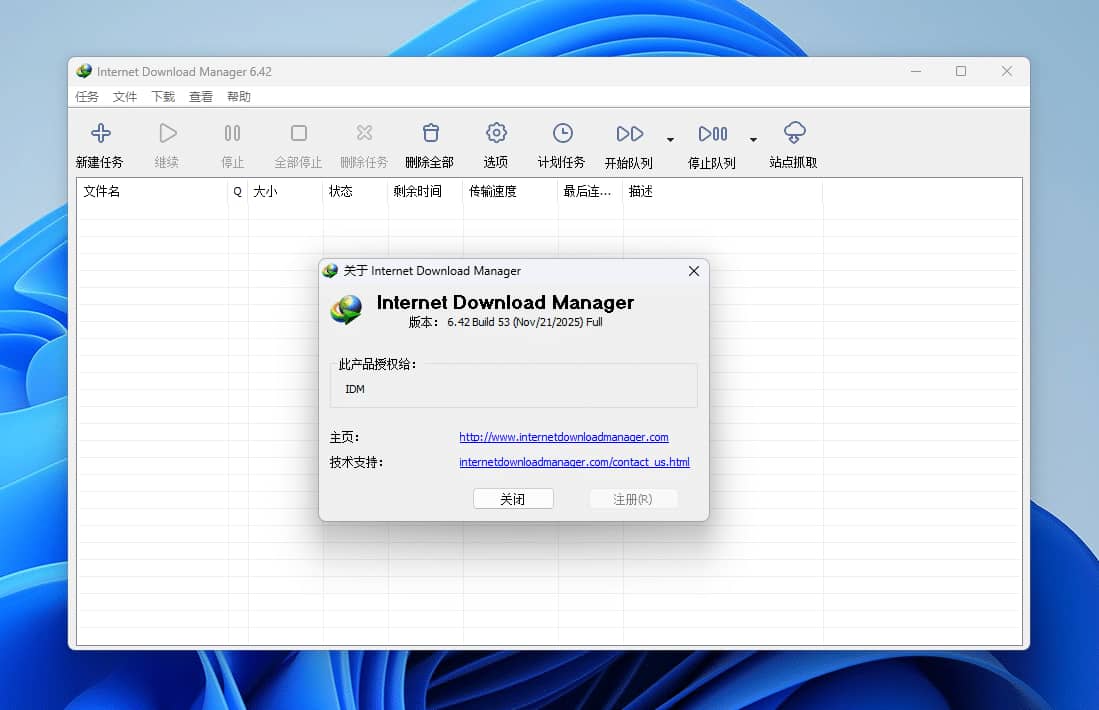This screenshot has width=1099, height=710.
Task: Expand the dropdown beside 停止队列
Action: [753, 139]
